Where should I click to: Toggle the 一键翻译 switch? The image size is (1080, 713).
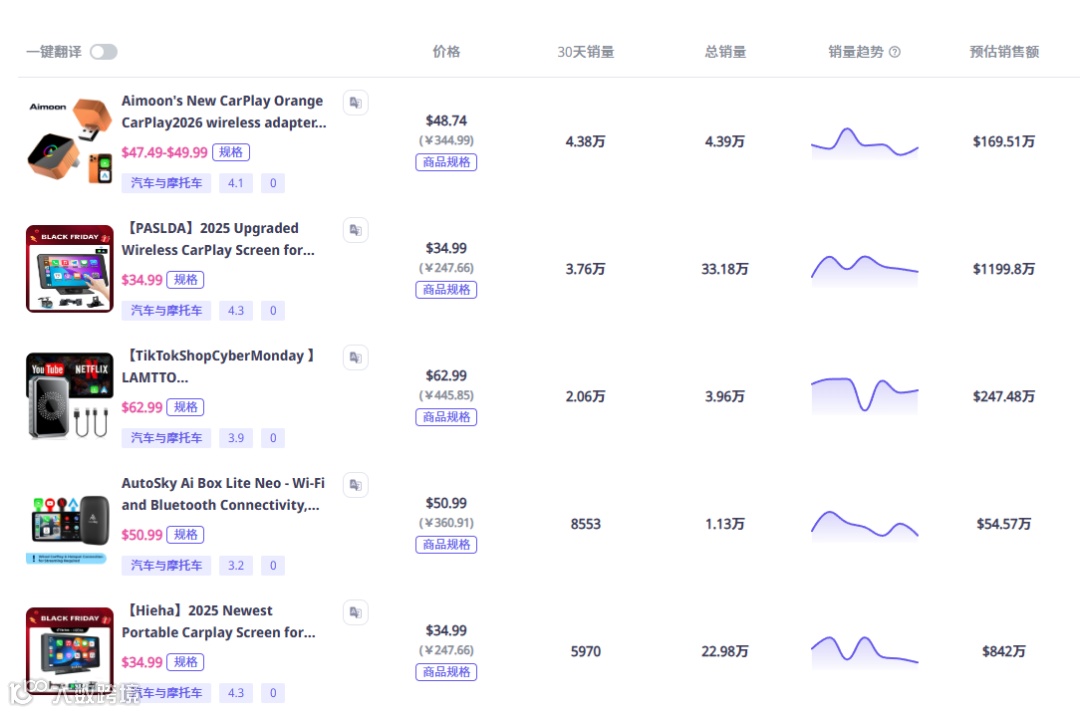point(103,52)
